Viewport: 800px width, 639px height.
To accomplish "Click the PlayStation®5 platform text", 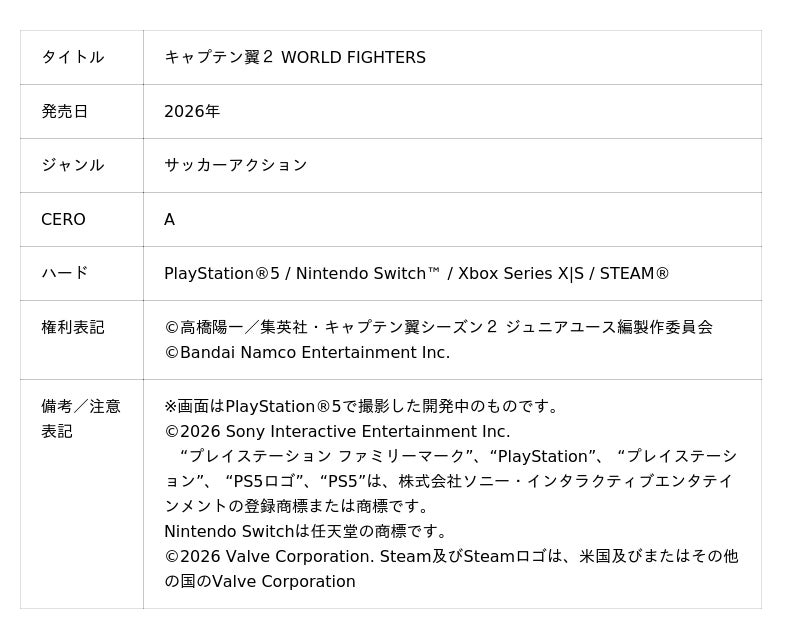I will (x=222, y=274).
